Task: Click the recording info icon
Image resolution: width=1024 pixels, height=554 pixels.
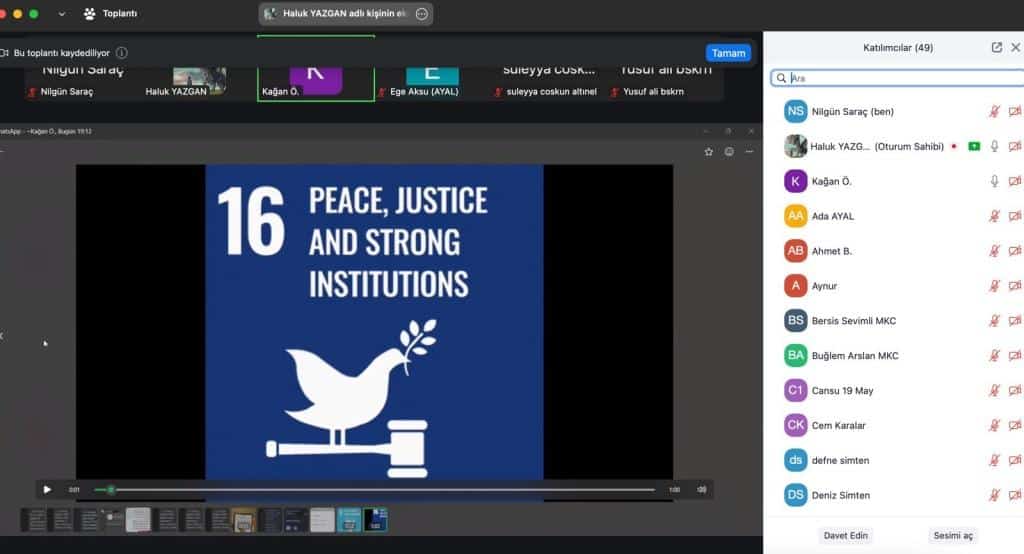Action: 121,52
